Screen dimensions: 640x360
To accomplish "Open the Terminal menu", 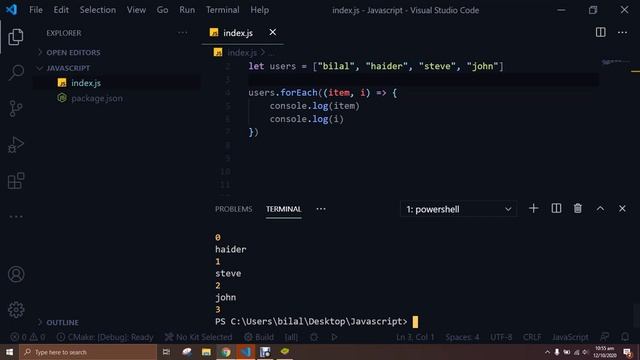I will [x=222, y=10].
